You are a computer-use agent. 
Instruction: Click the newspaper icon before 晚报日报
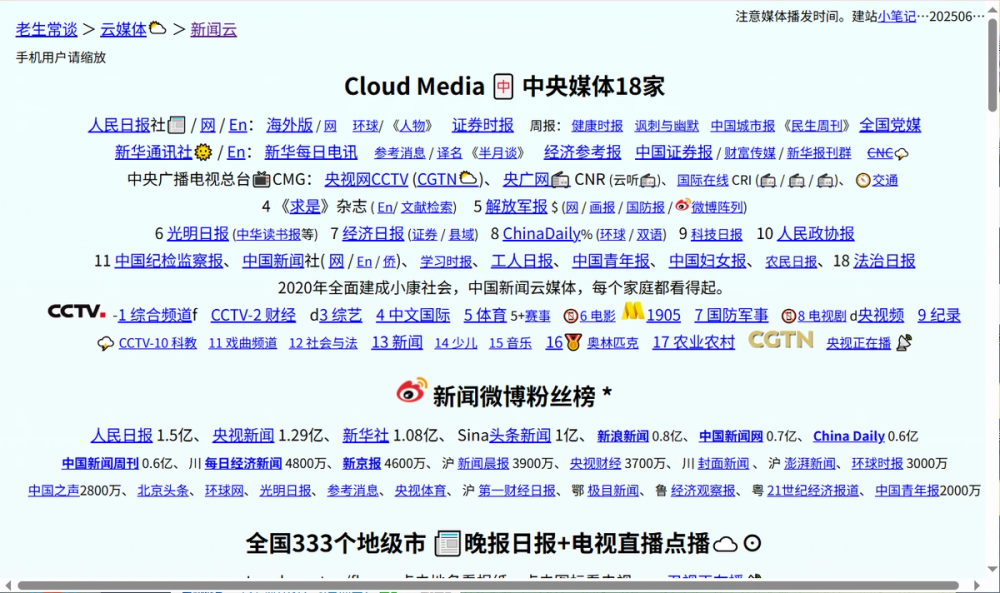tap(447, 543)
